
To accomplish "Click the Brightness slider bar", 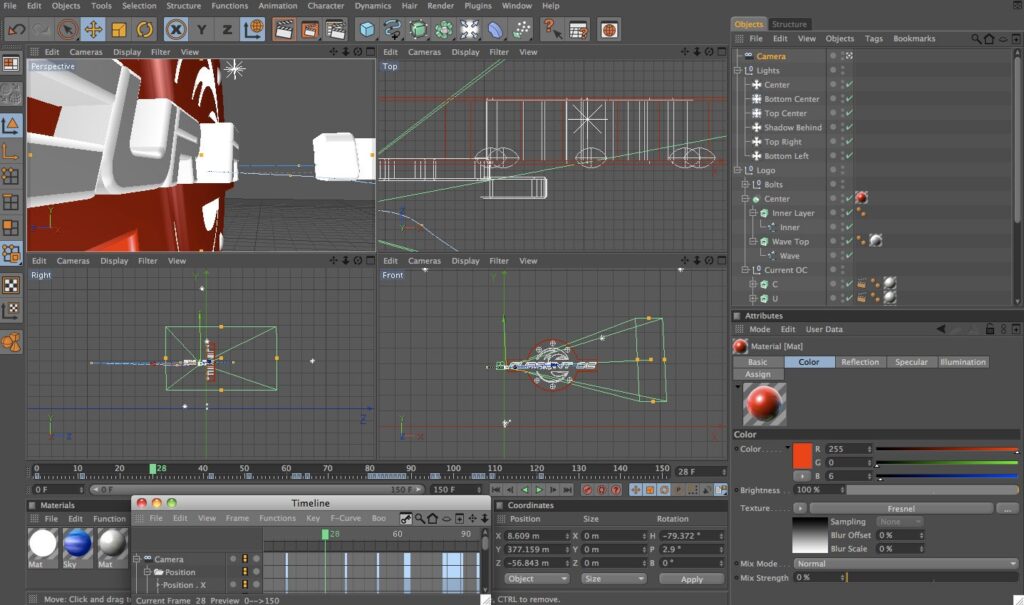I will coord(933,490).
